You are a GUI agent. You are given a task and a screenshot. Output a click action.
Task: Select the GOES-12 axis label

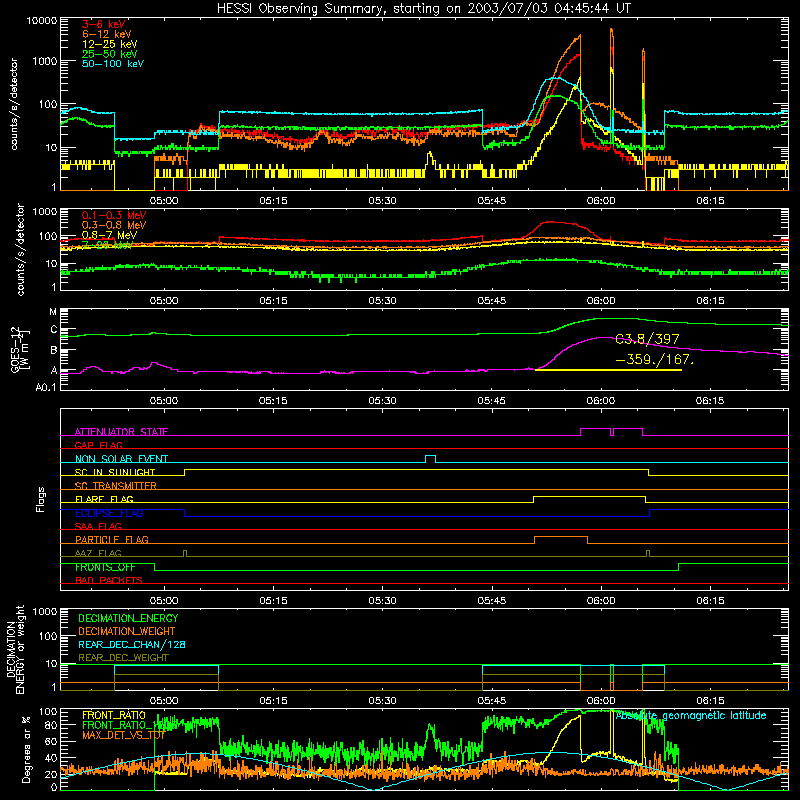tap(19, 349)
